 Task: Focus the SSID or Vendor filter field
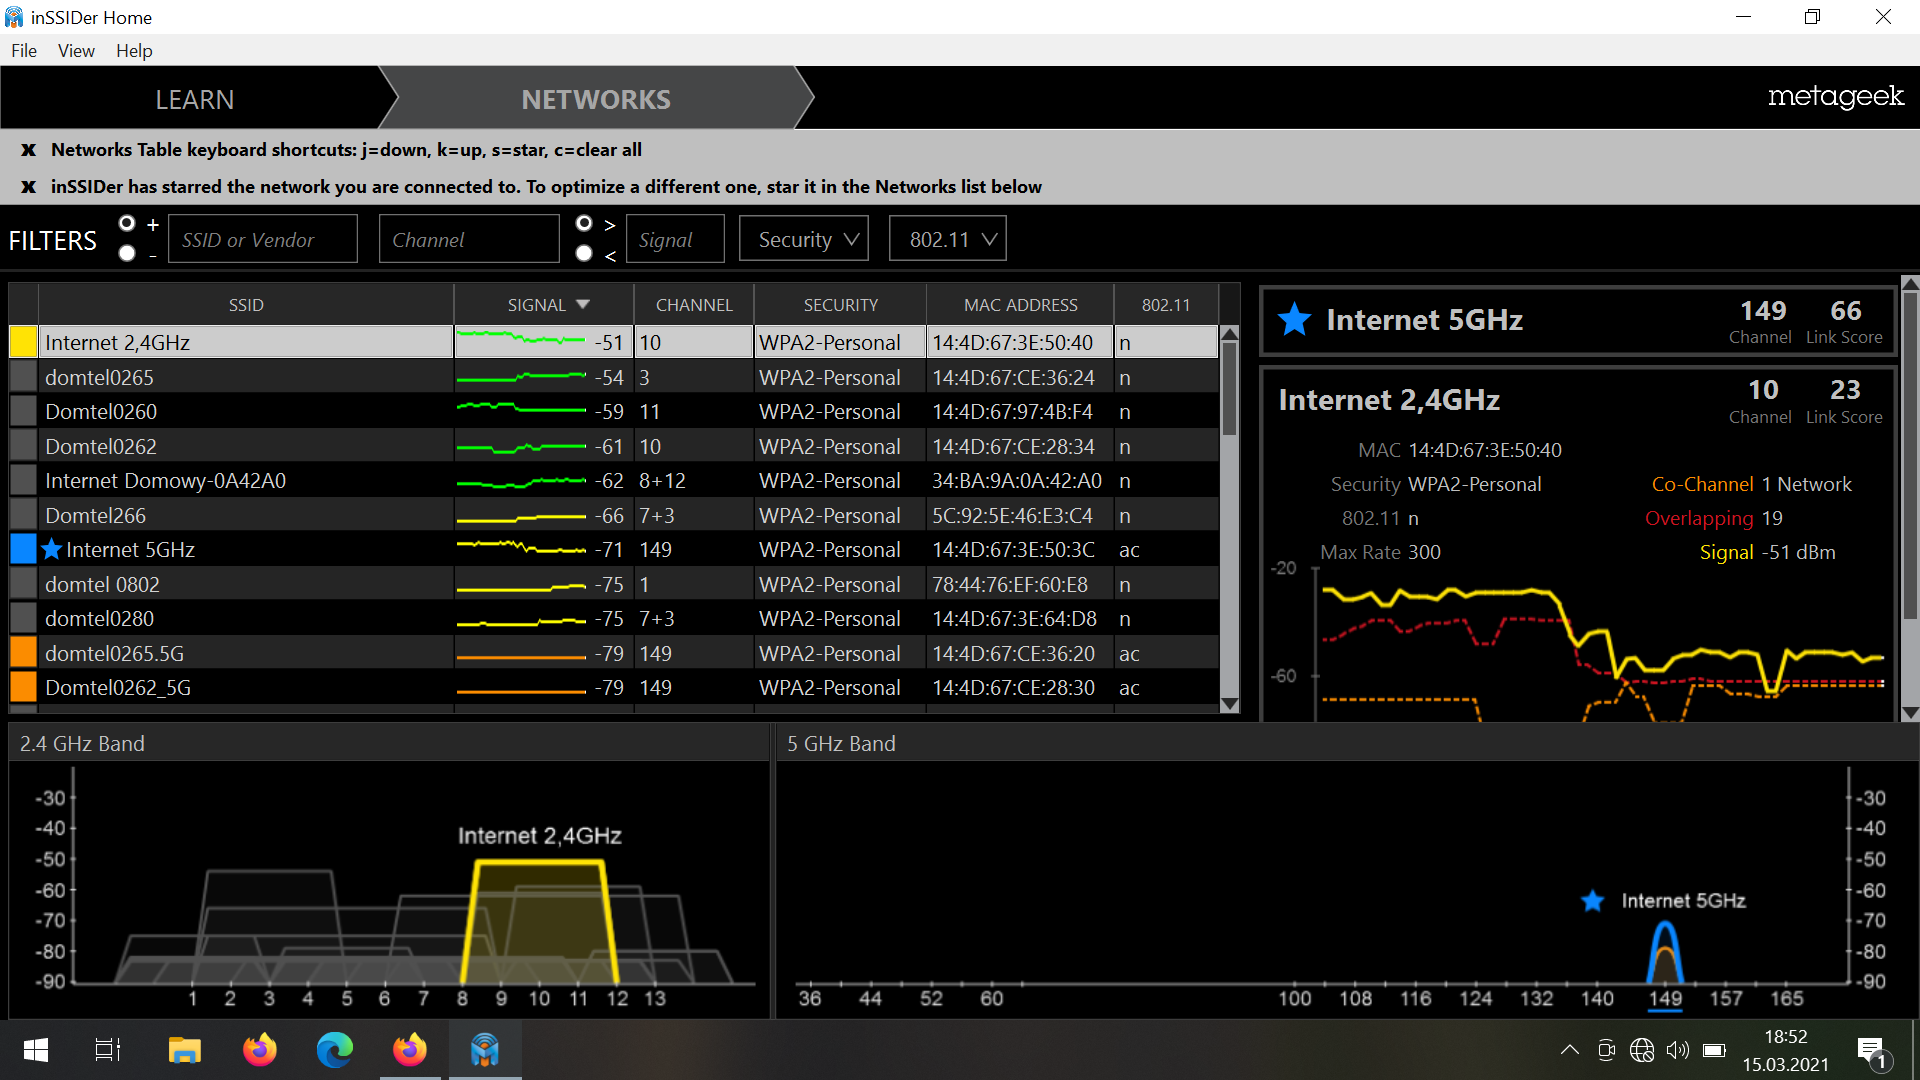[263, 239]
